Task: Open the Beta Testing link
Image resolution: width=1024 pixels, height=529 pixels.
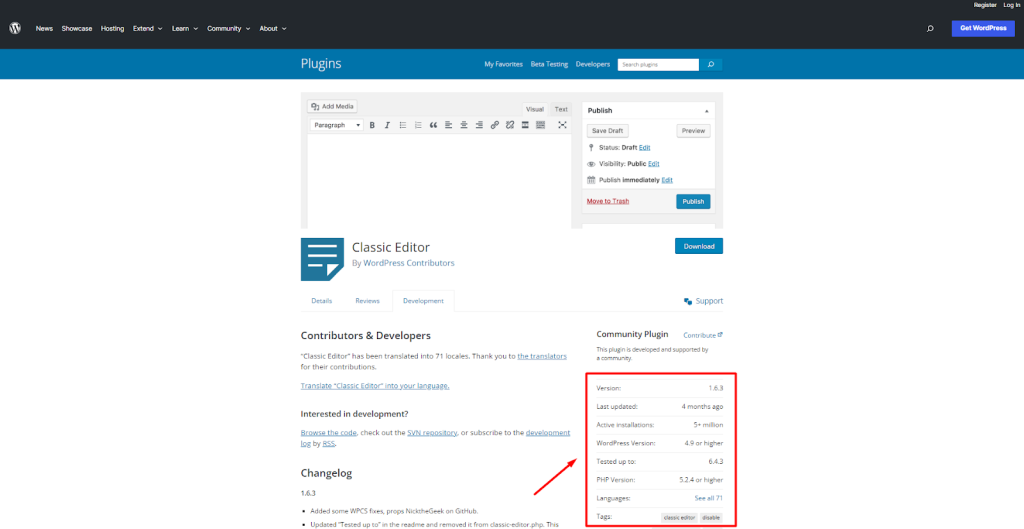Action: 549,65
